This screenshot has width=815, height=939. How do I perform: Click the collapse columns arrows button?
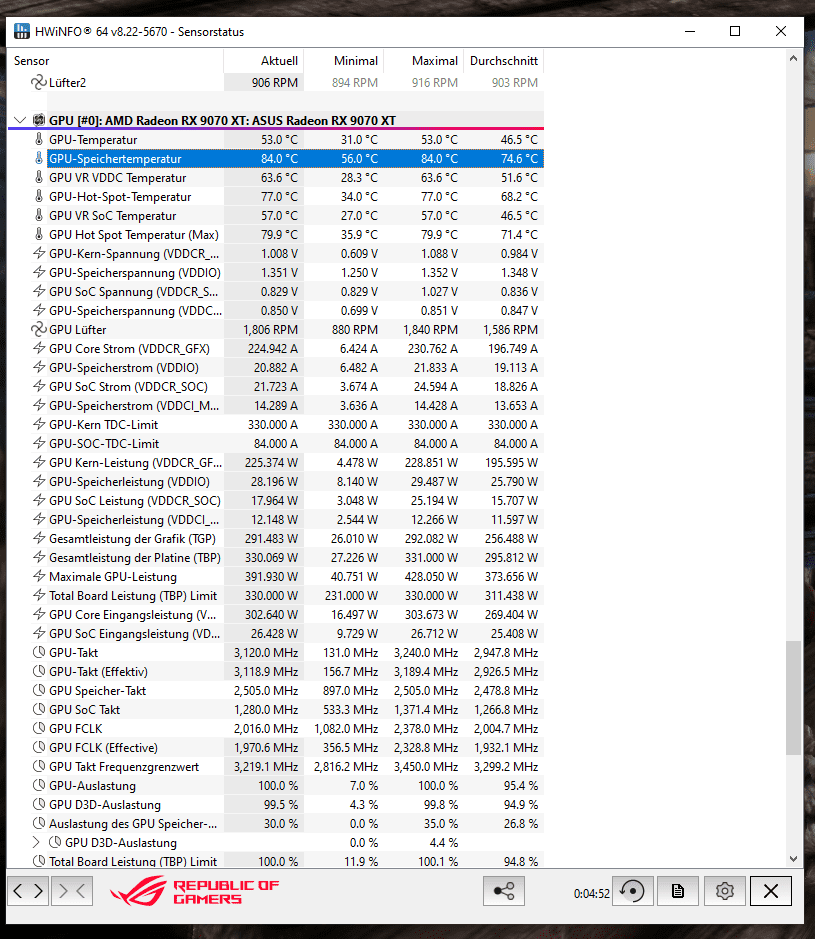coord(72,891)
